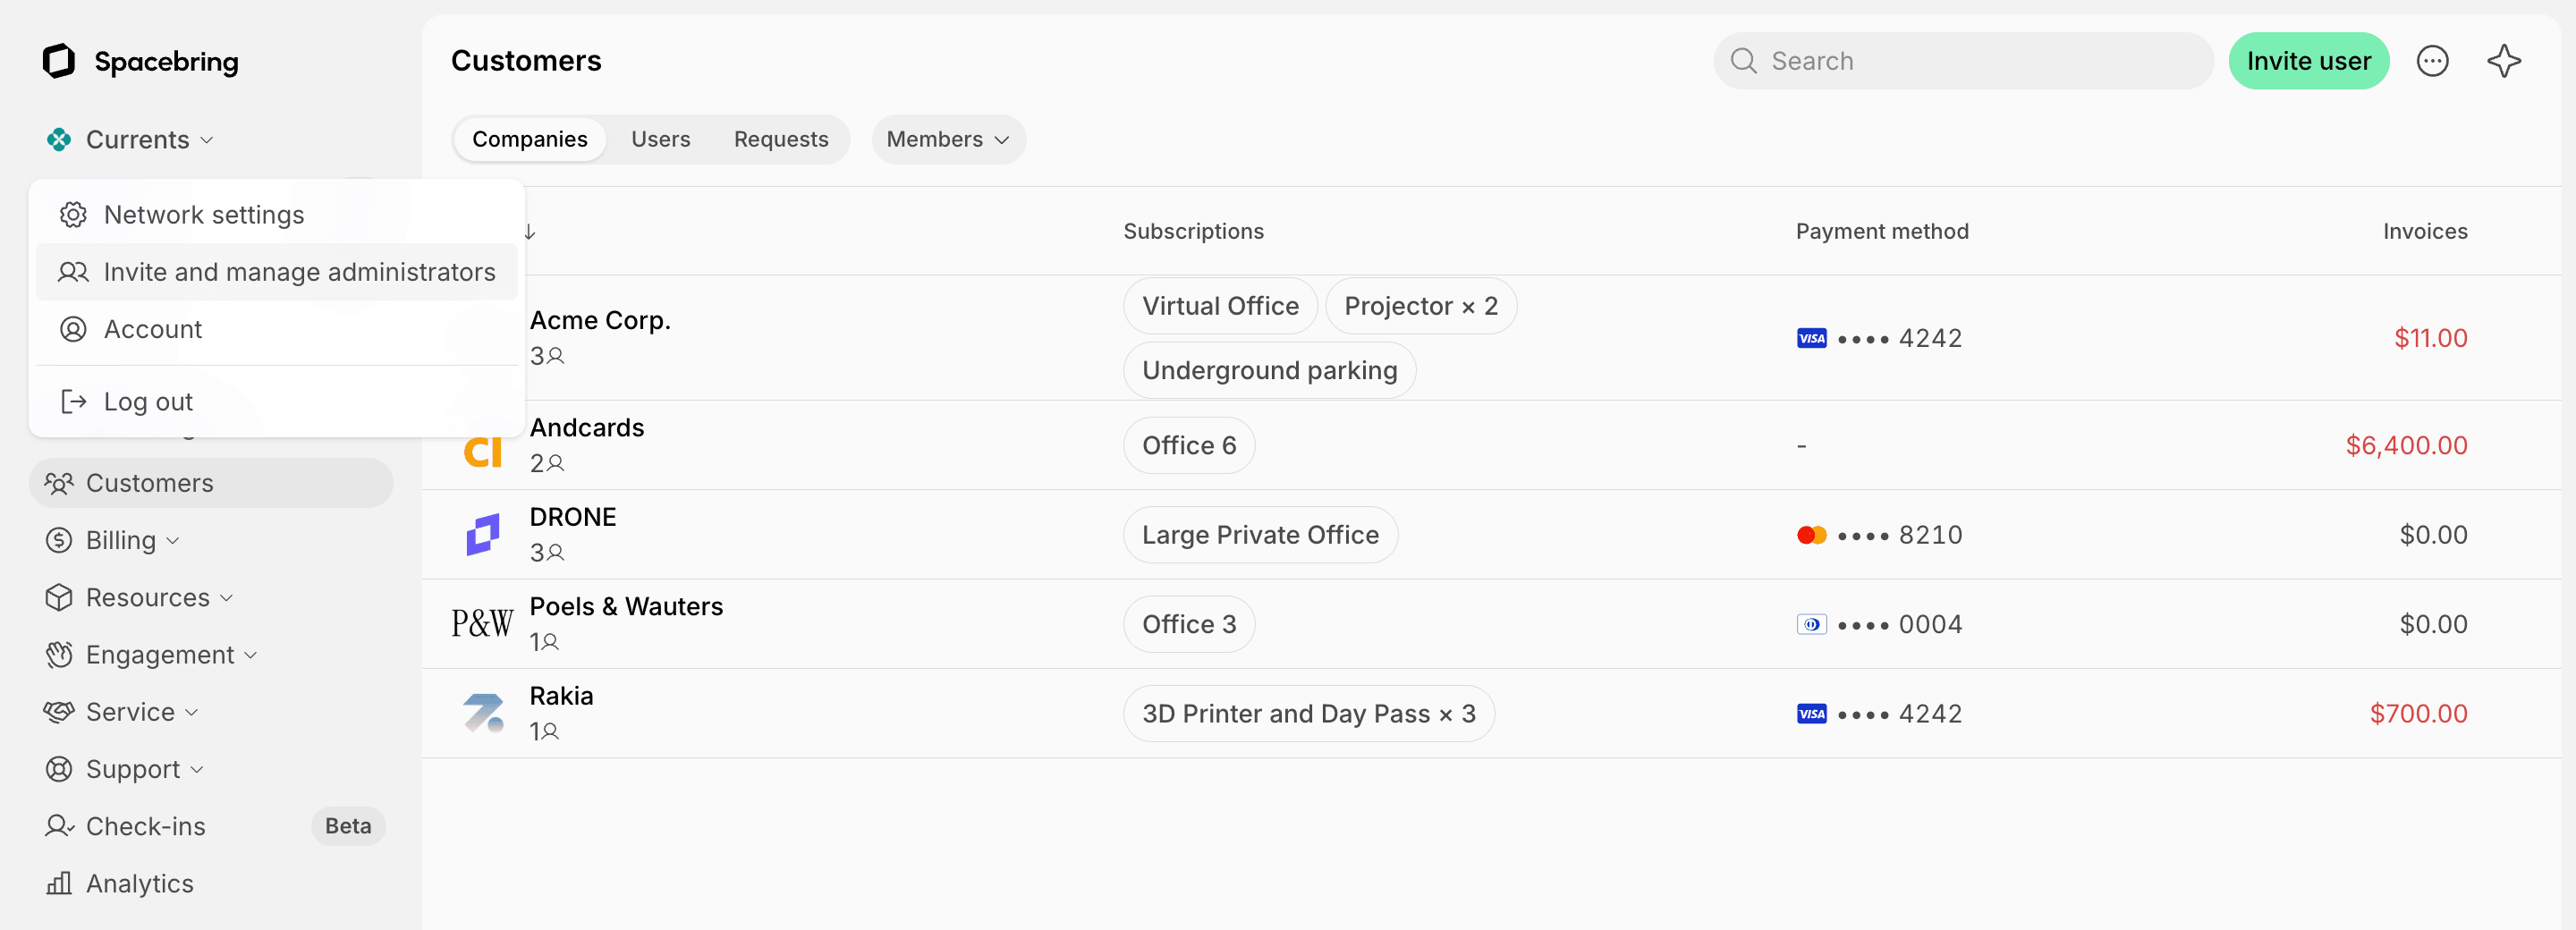
Task: Open the Acme Corp. company row
Action: click(1490, 338)
